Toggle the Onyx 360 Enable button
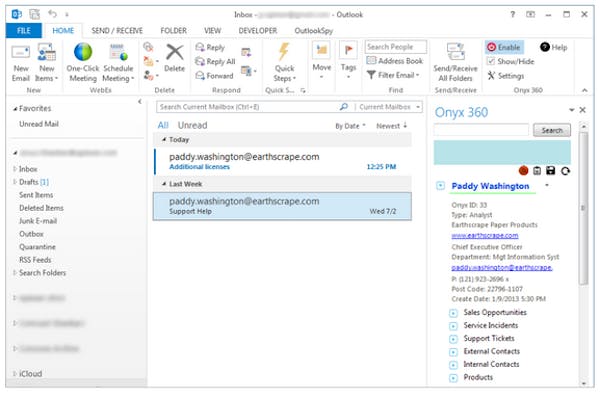 point(504,47)
